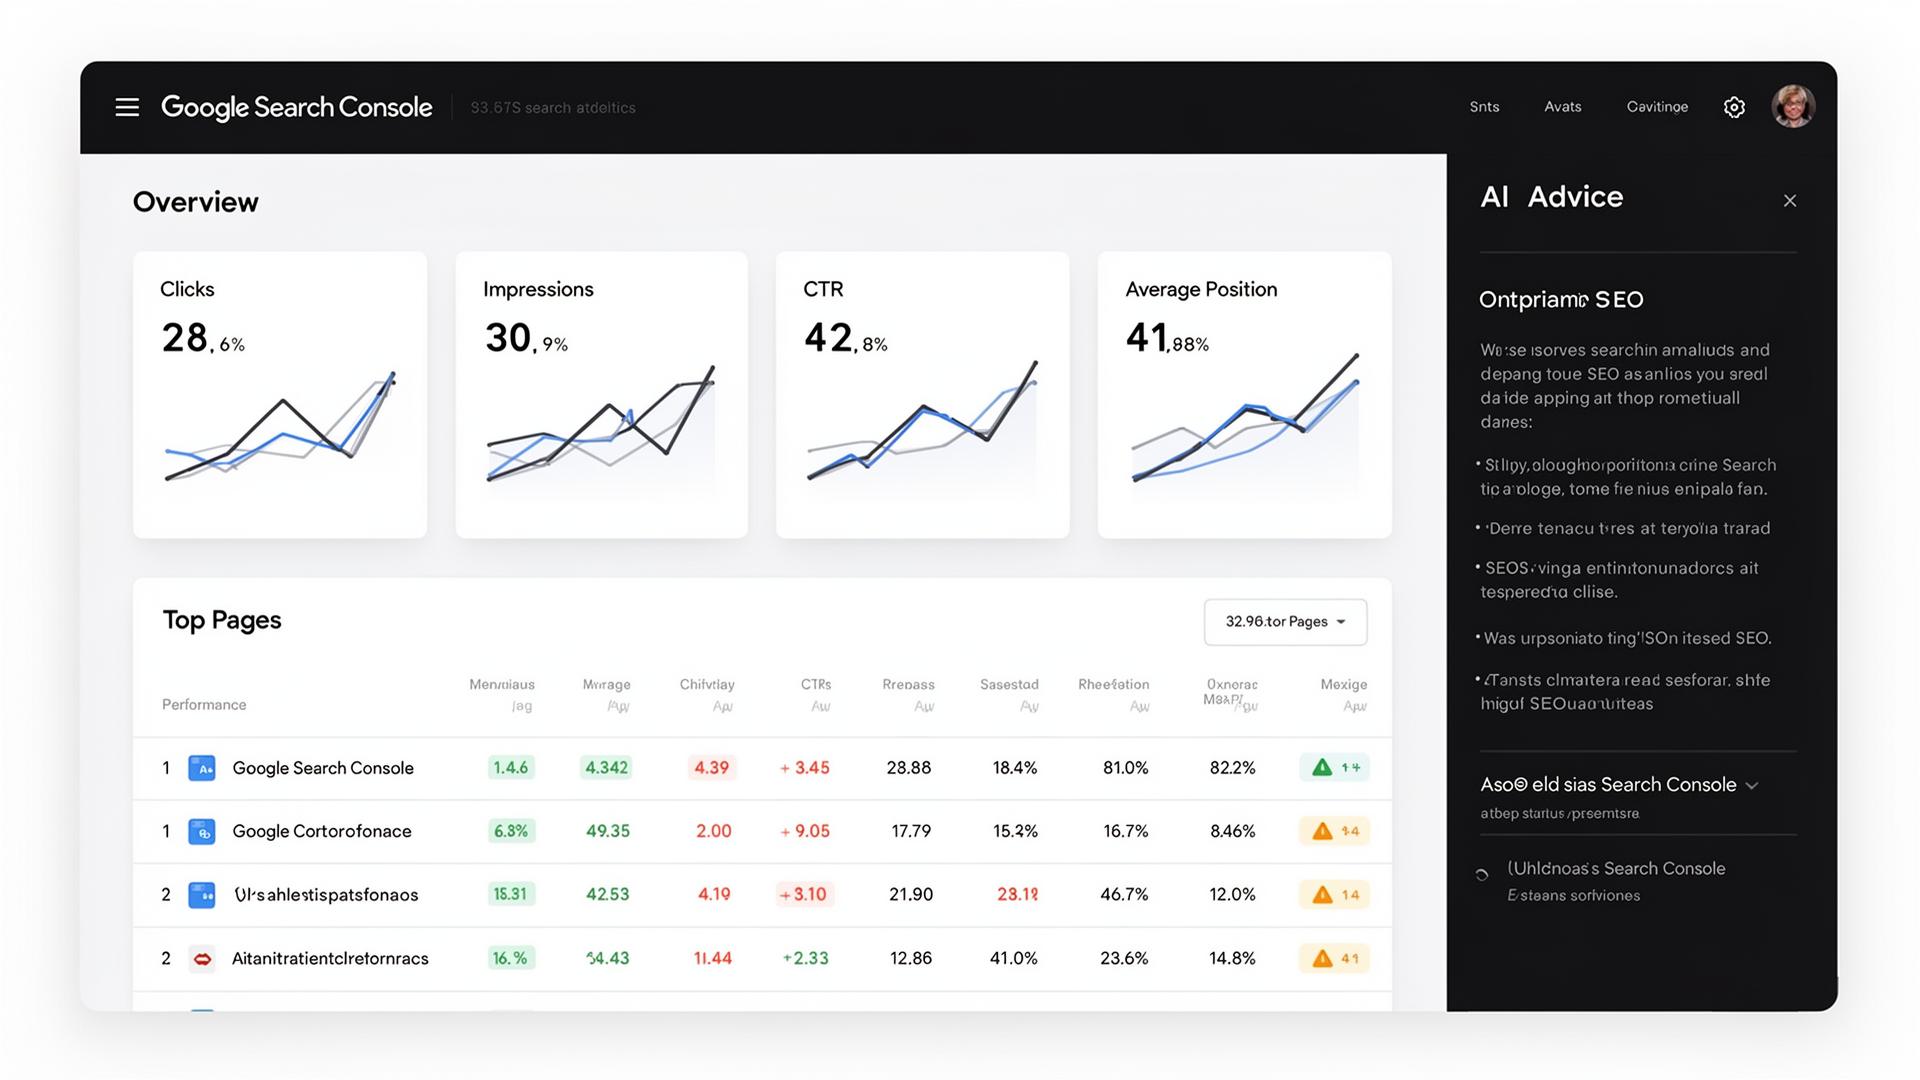Click the Top Pages section heading
This screenshot has width=1920, height=1080.
point(222,620)
